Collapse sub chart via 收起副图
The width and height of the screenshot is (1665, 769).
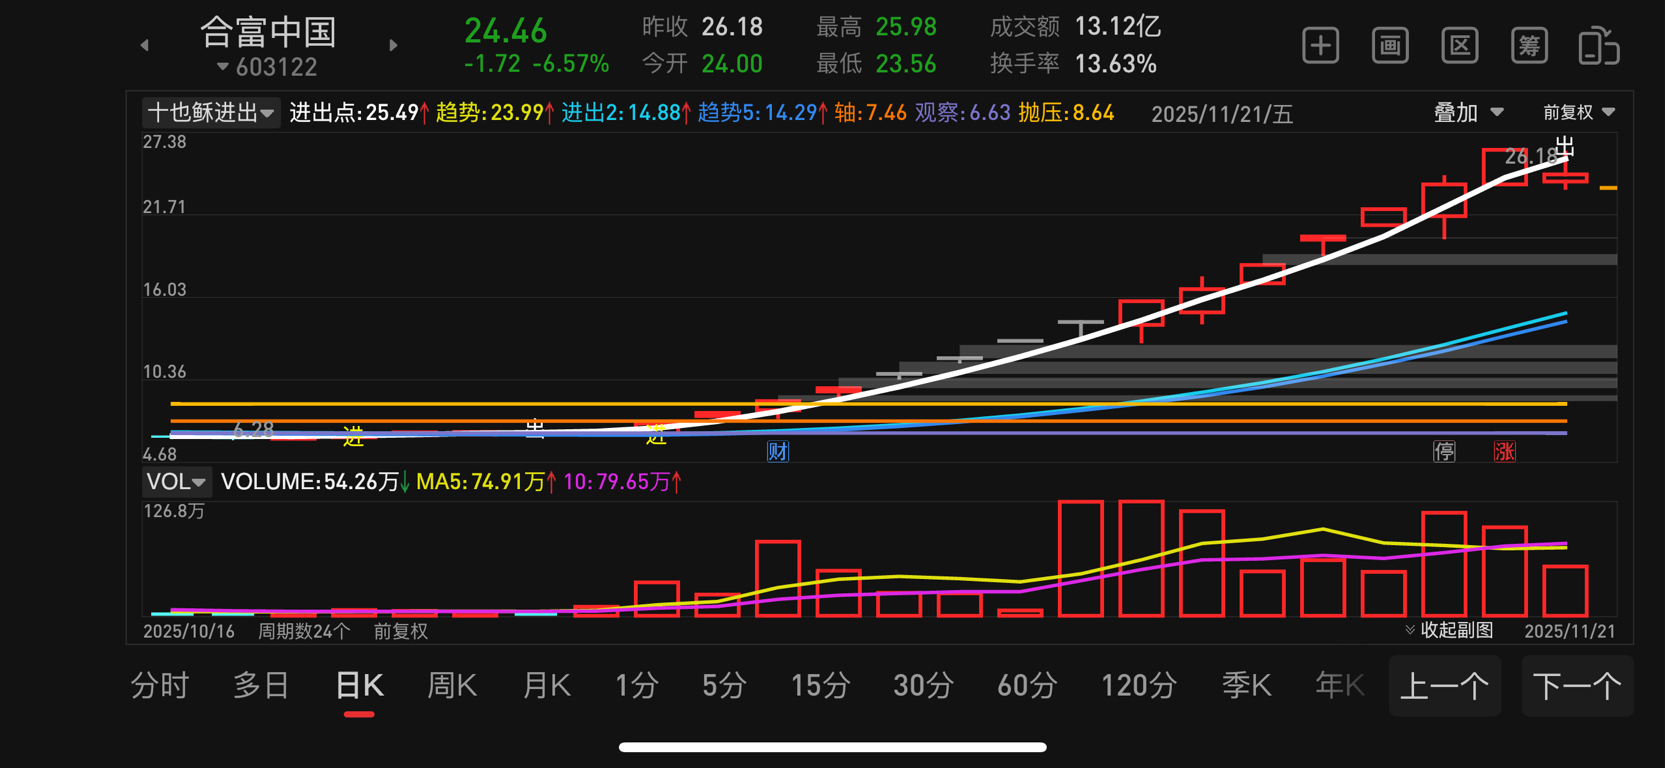pyautogui.click(x=1449, y=630)
